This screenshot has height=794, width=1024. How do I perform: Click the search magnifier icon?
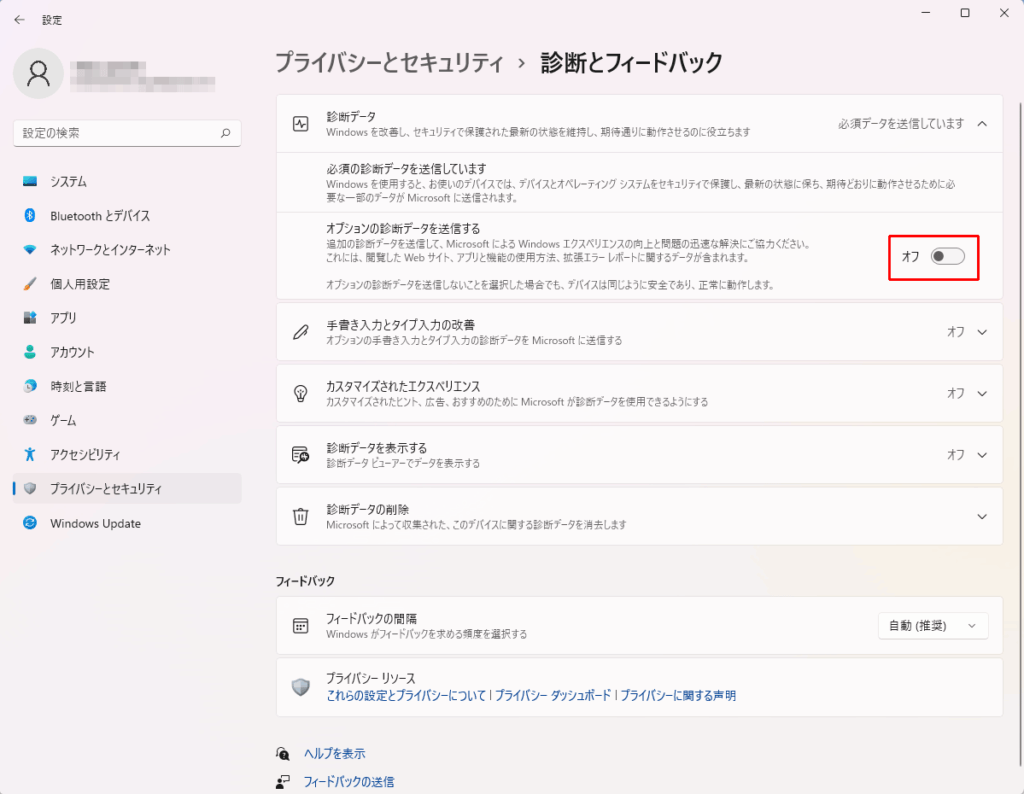[225, 133]
